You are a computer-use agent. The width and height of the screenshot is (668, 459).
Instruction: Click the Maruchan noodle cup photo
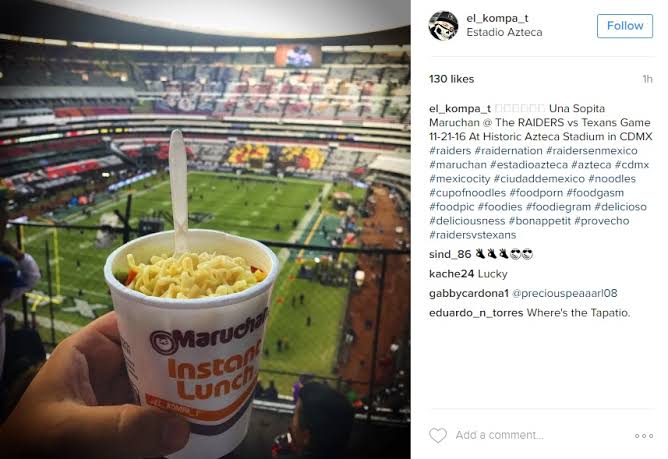(x=205, y=229)
